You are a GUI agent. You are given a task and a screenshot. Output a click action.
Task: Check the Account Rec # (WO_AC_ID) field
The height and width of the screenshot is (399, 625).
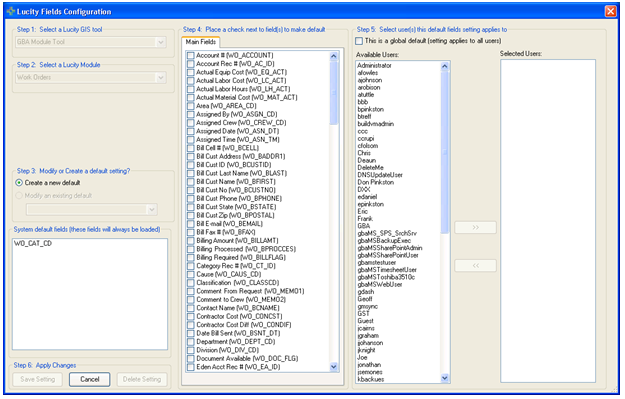click(x=191, y=64)
